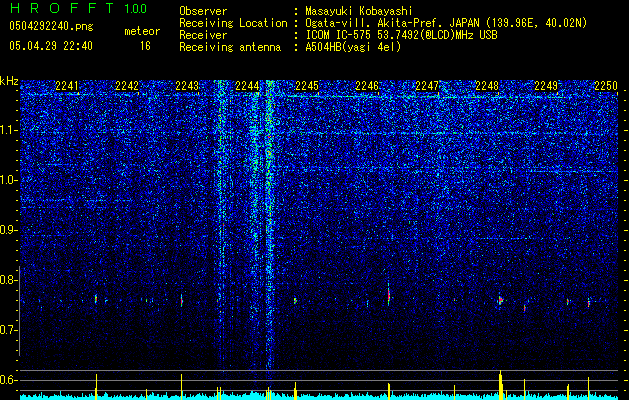Click the 0.8 frequency axis label
The height and width of the screenshot is (400, 629).
pyautogui.click(x=8, y=280)
